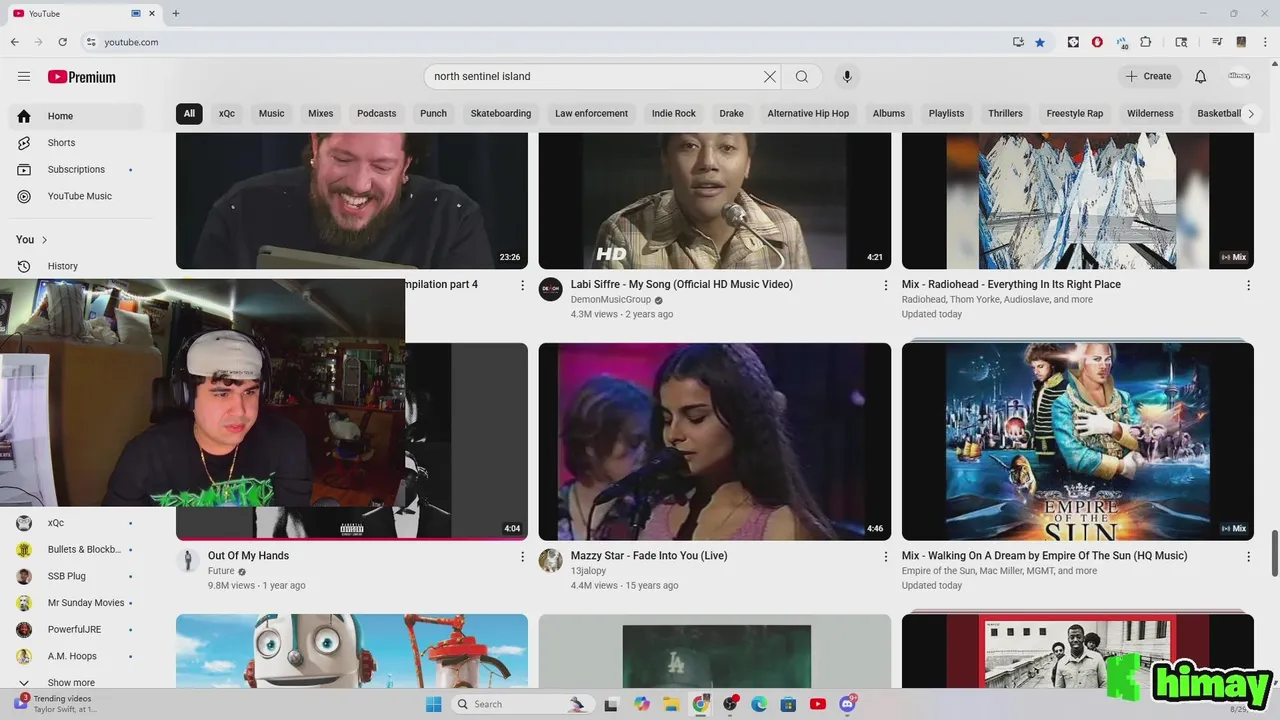
Task: Open Discord from the taskbar
Action: pos(848,704)
